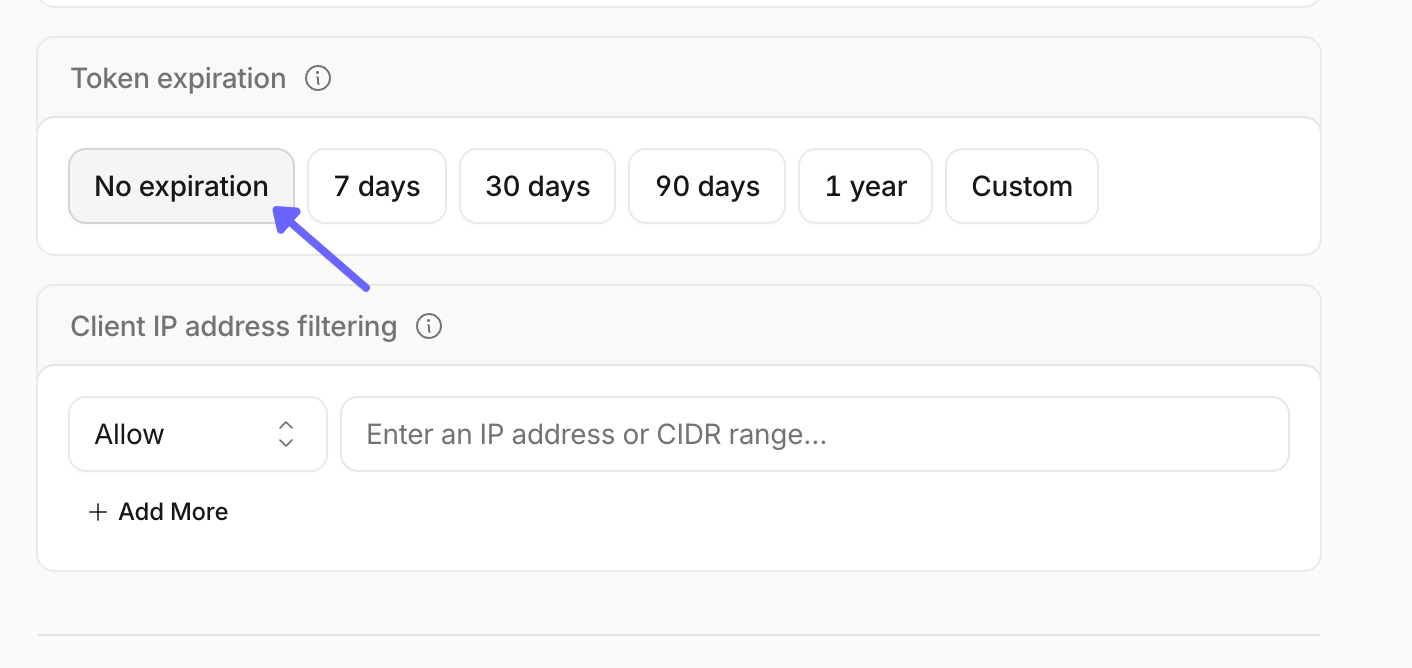Pick the 90 days expiration option
Image resolution: width=1412 pixels, height=668 pixels.
coord(707,186)
